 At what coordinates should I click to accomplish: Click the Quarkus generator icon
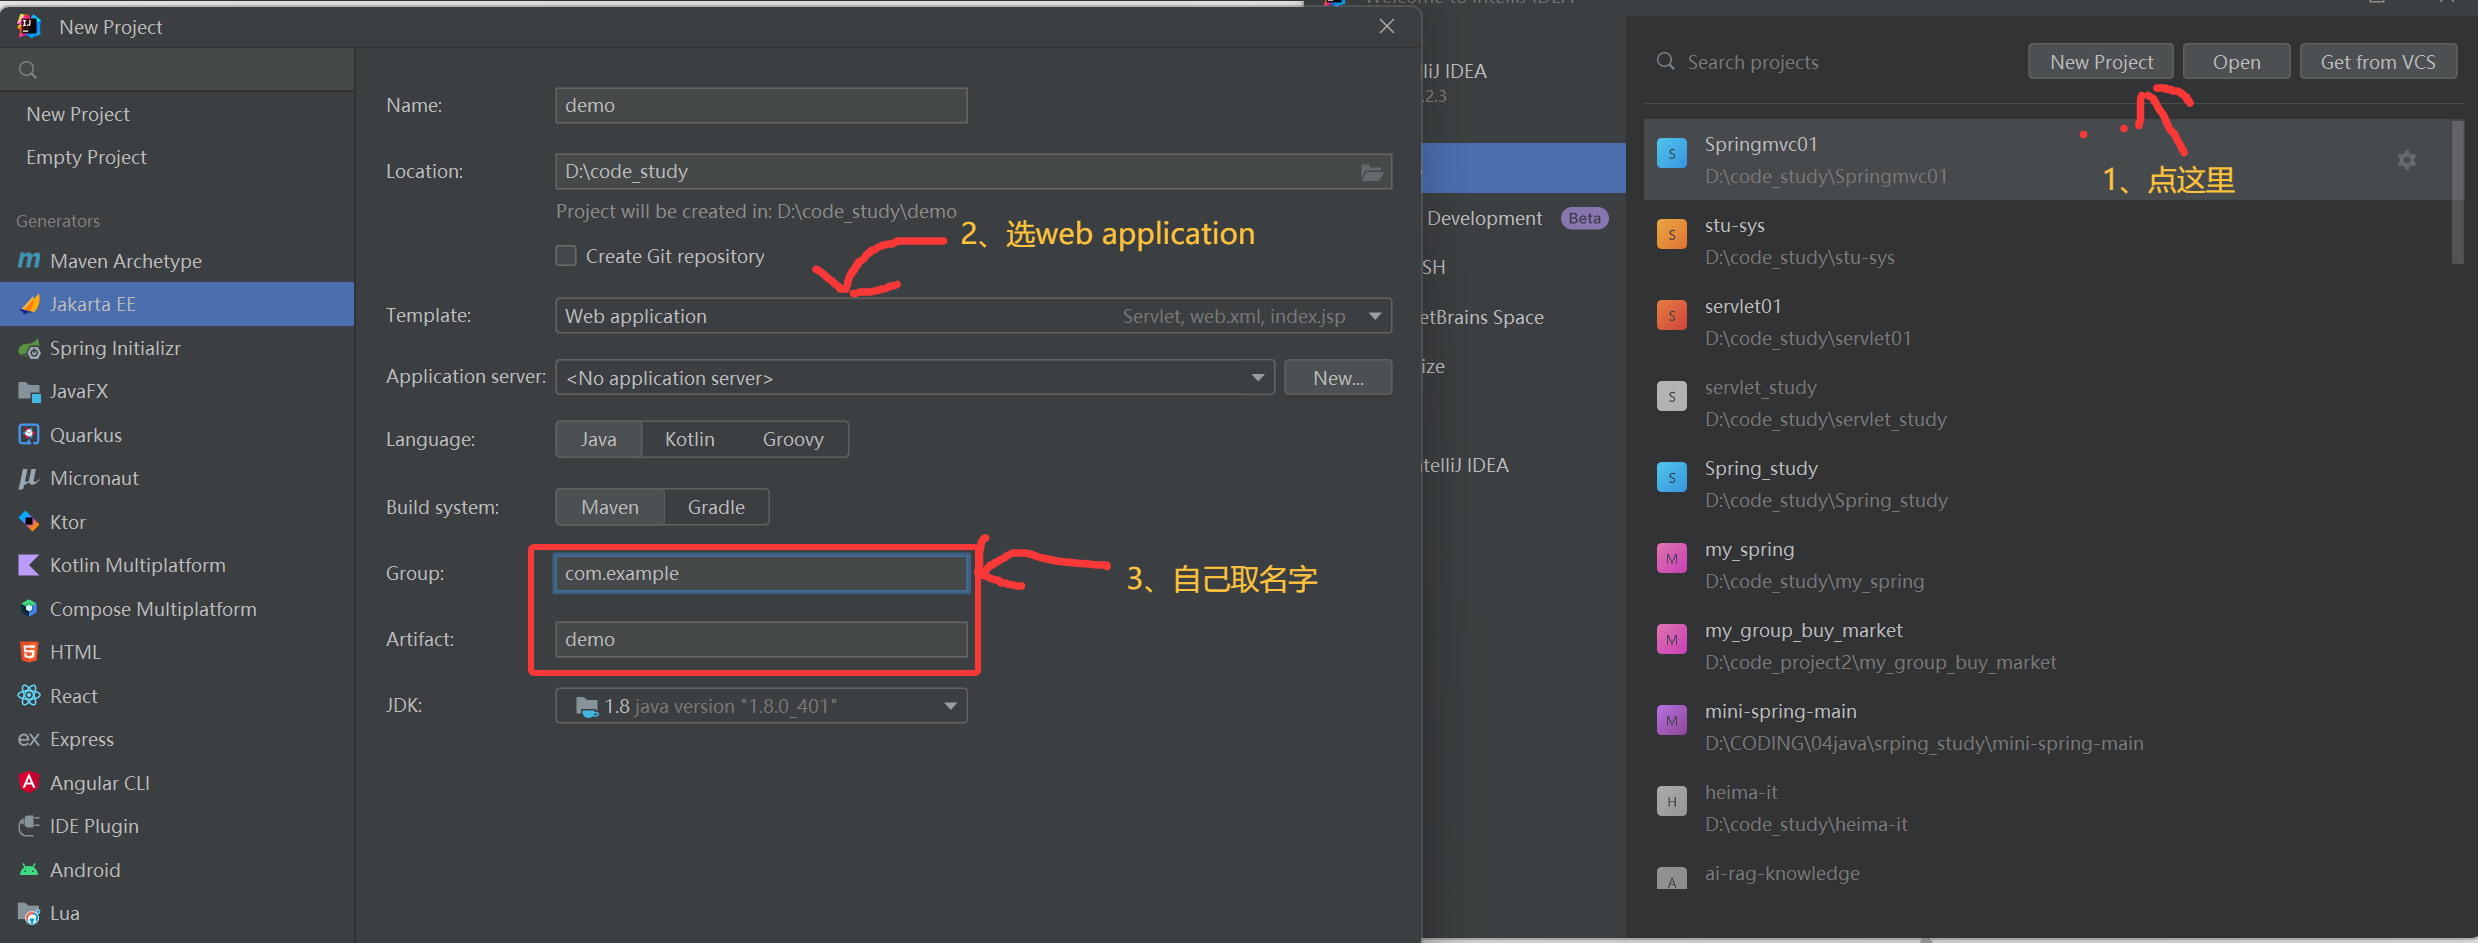29,435
